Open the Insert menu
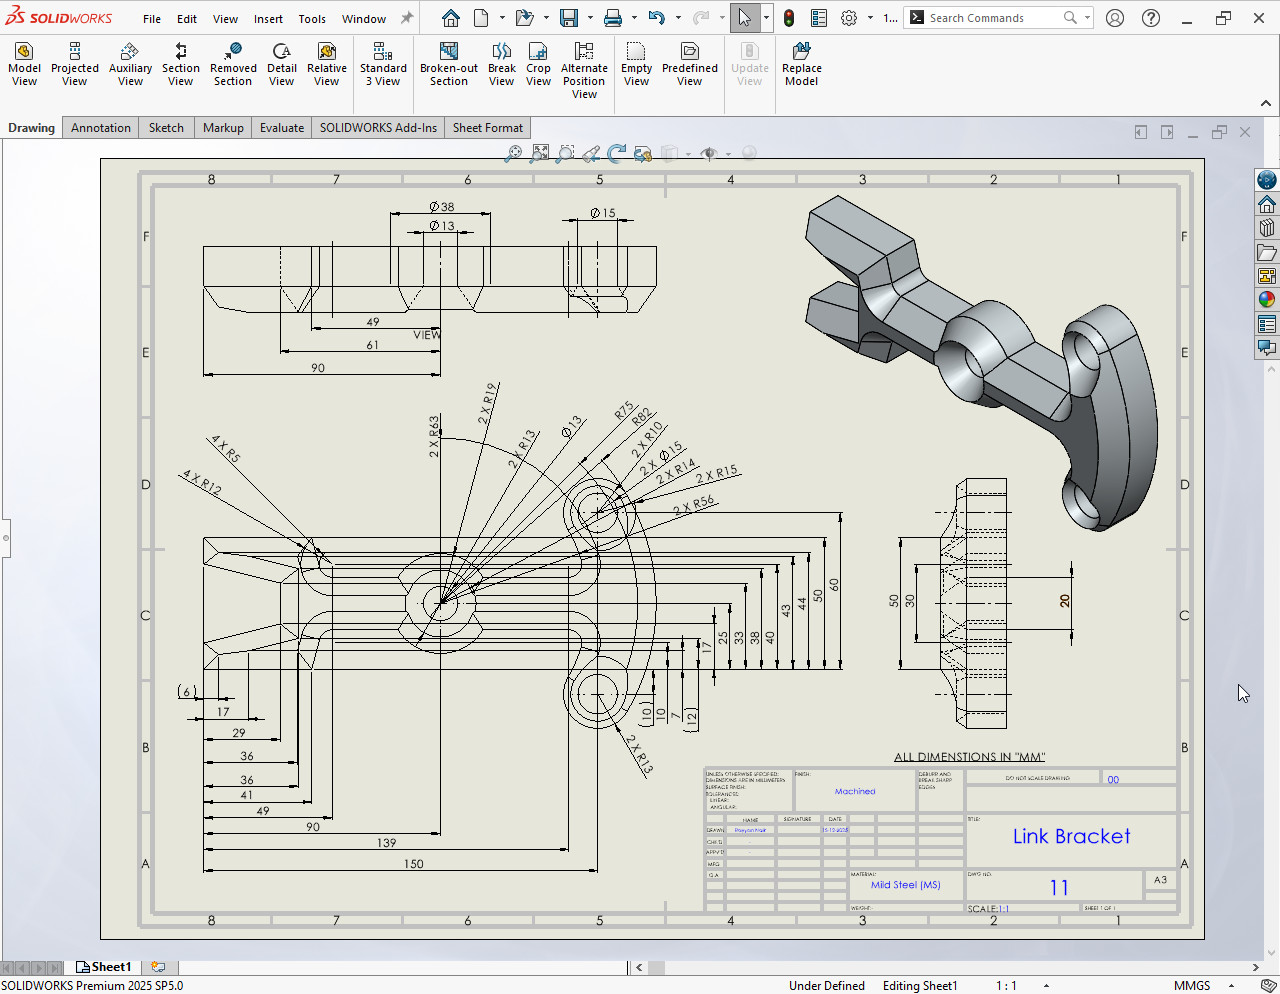This screenshot has height=994, width=1280. click(x=268, y=19)
